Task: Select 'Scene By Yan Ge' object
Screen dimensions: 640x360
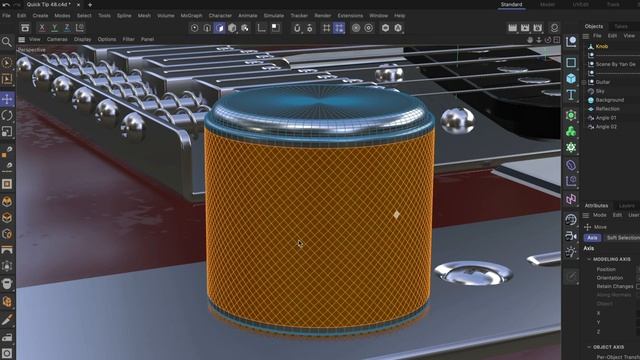Action: pyautogui.click(x=616, y=64)
